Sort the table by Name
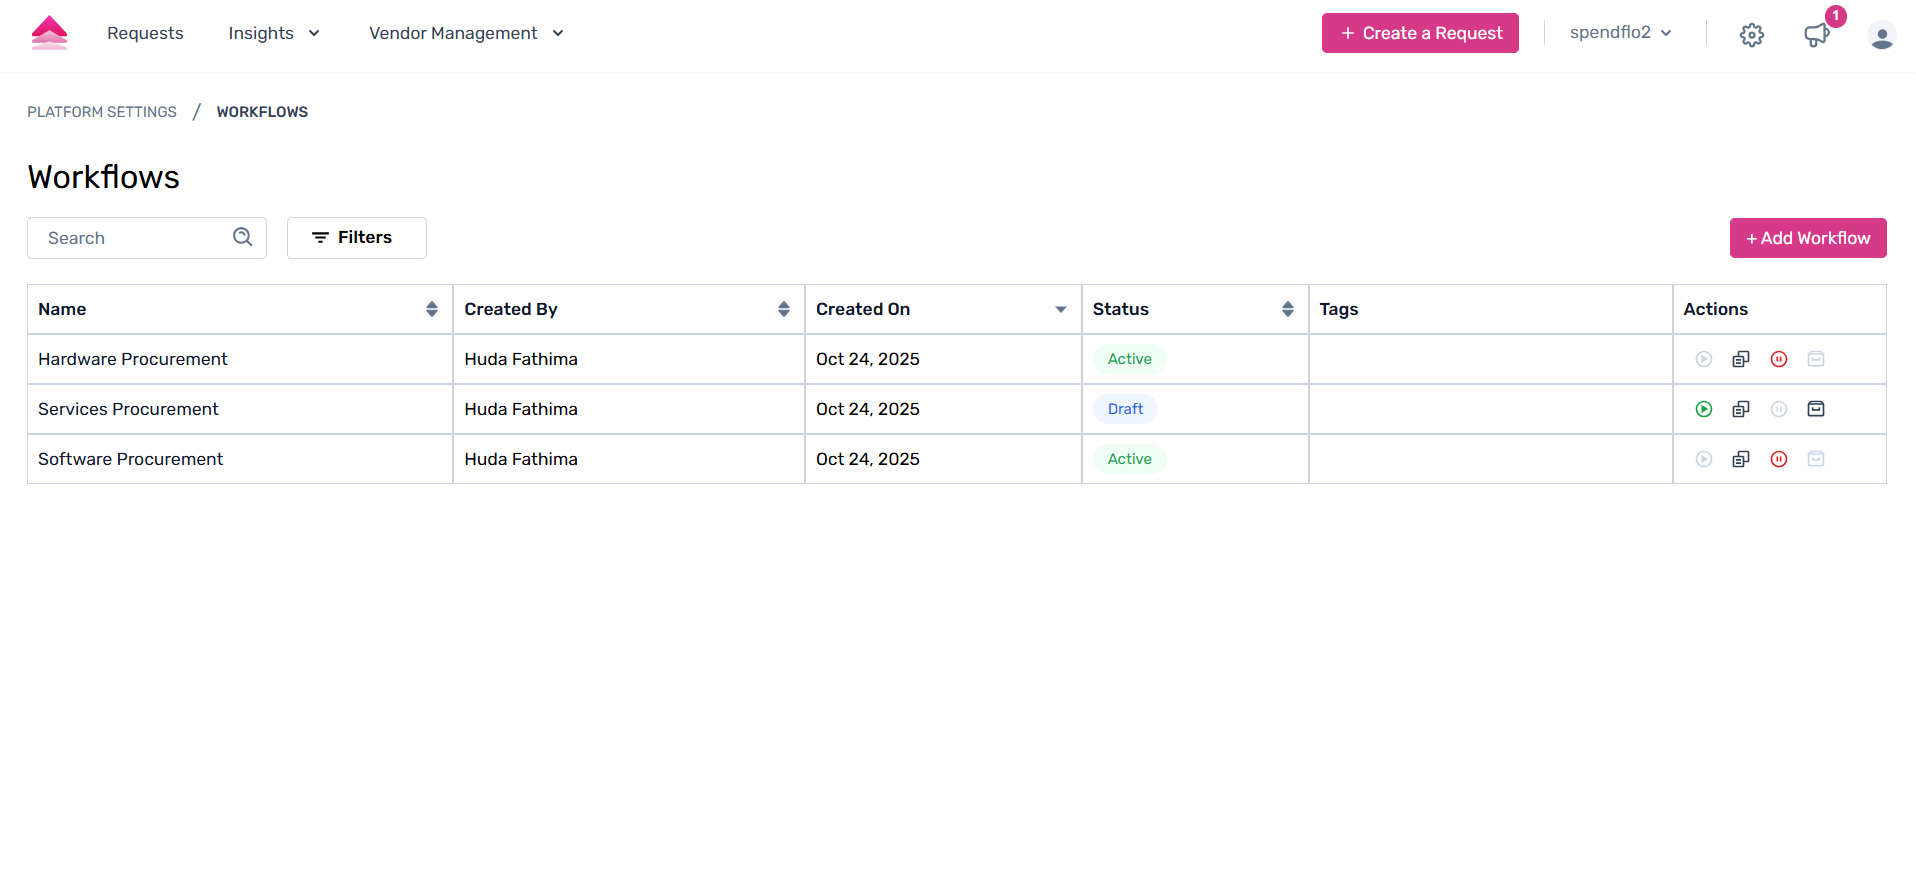 pos(432,309)
